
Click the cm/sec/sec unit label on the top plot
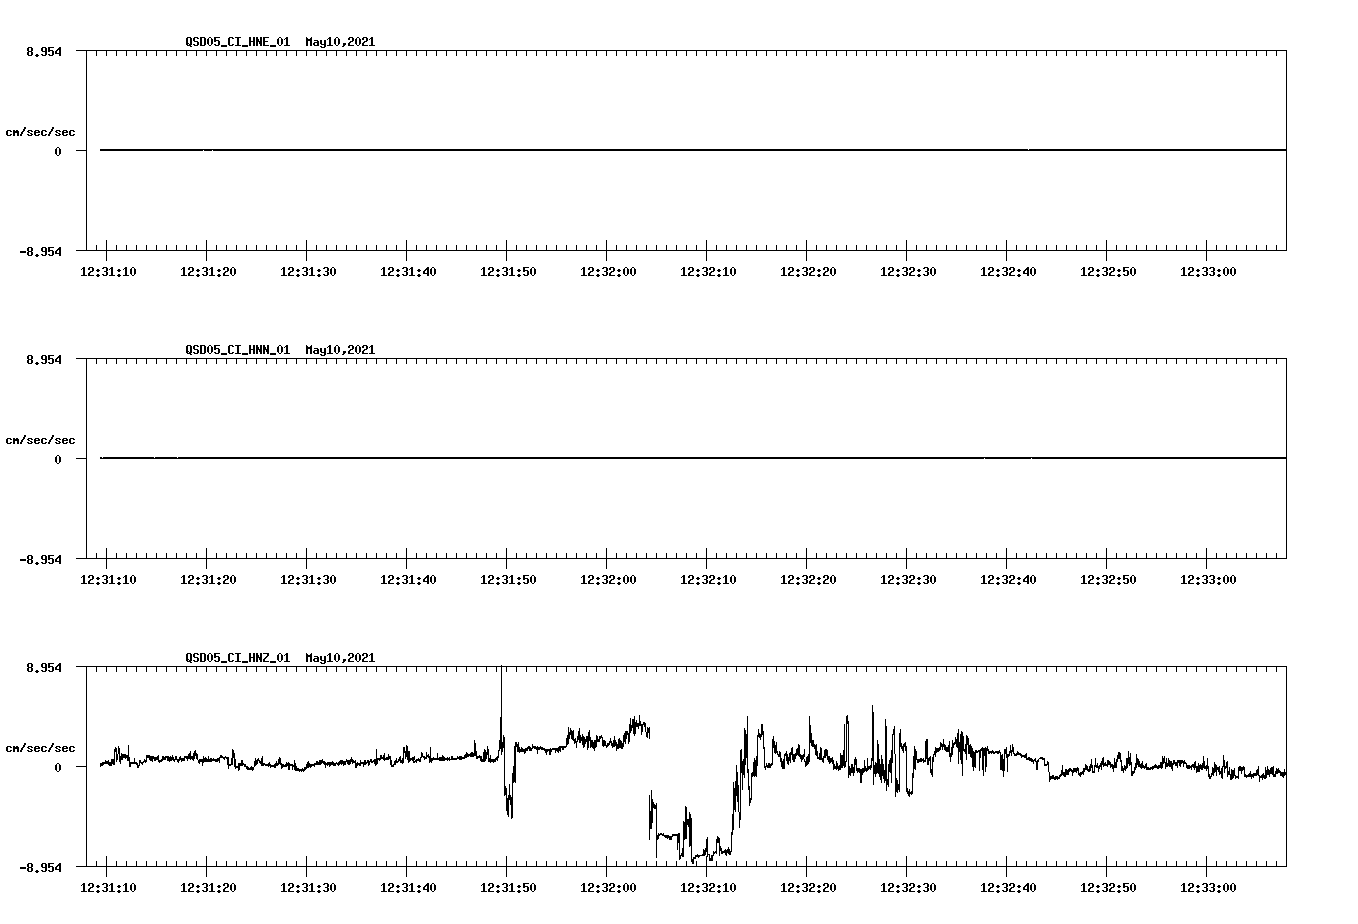(x=41, y=129)
